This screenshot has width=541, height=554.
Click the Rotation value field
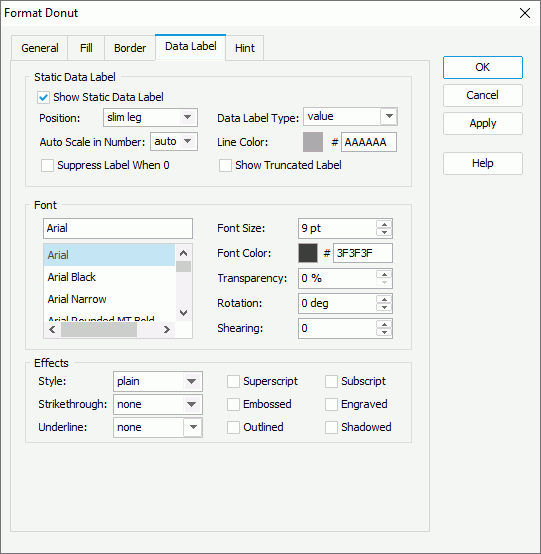point(337,303)
